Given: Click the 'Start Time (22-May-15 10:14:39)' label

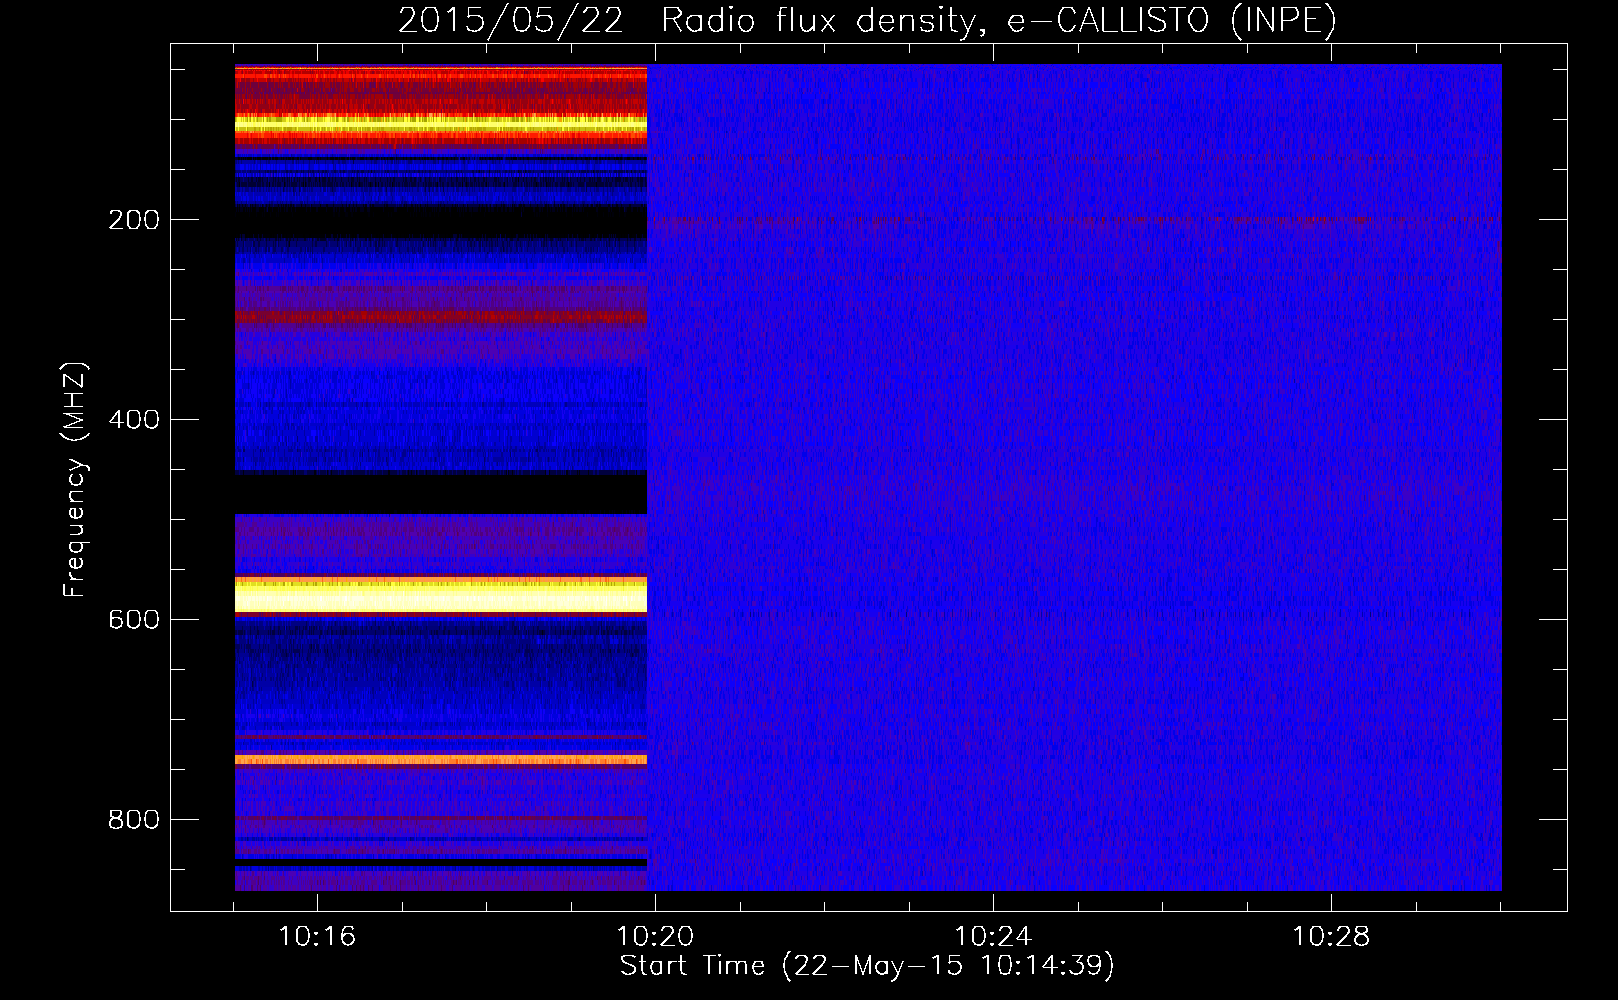Looking at the screenshot, I should (x=867, y=966).
